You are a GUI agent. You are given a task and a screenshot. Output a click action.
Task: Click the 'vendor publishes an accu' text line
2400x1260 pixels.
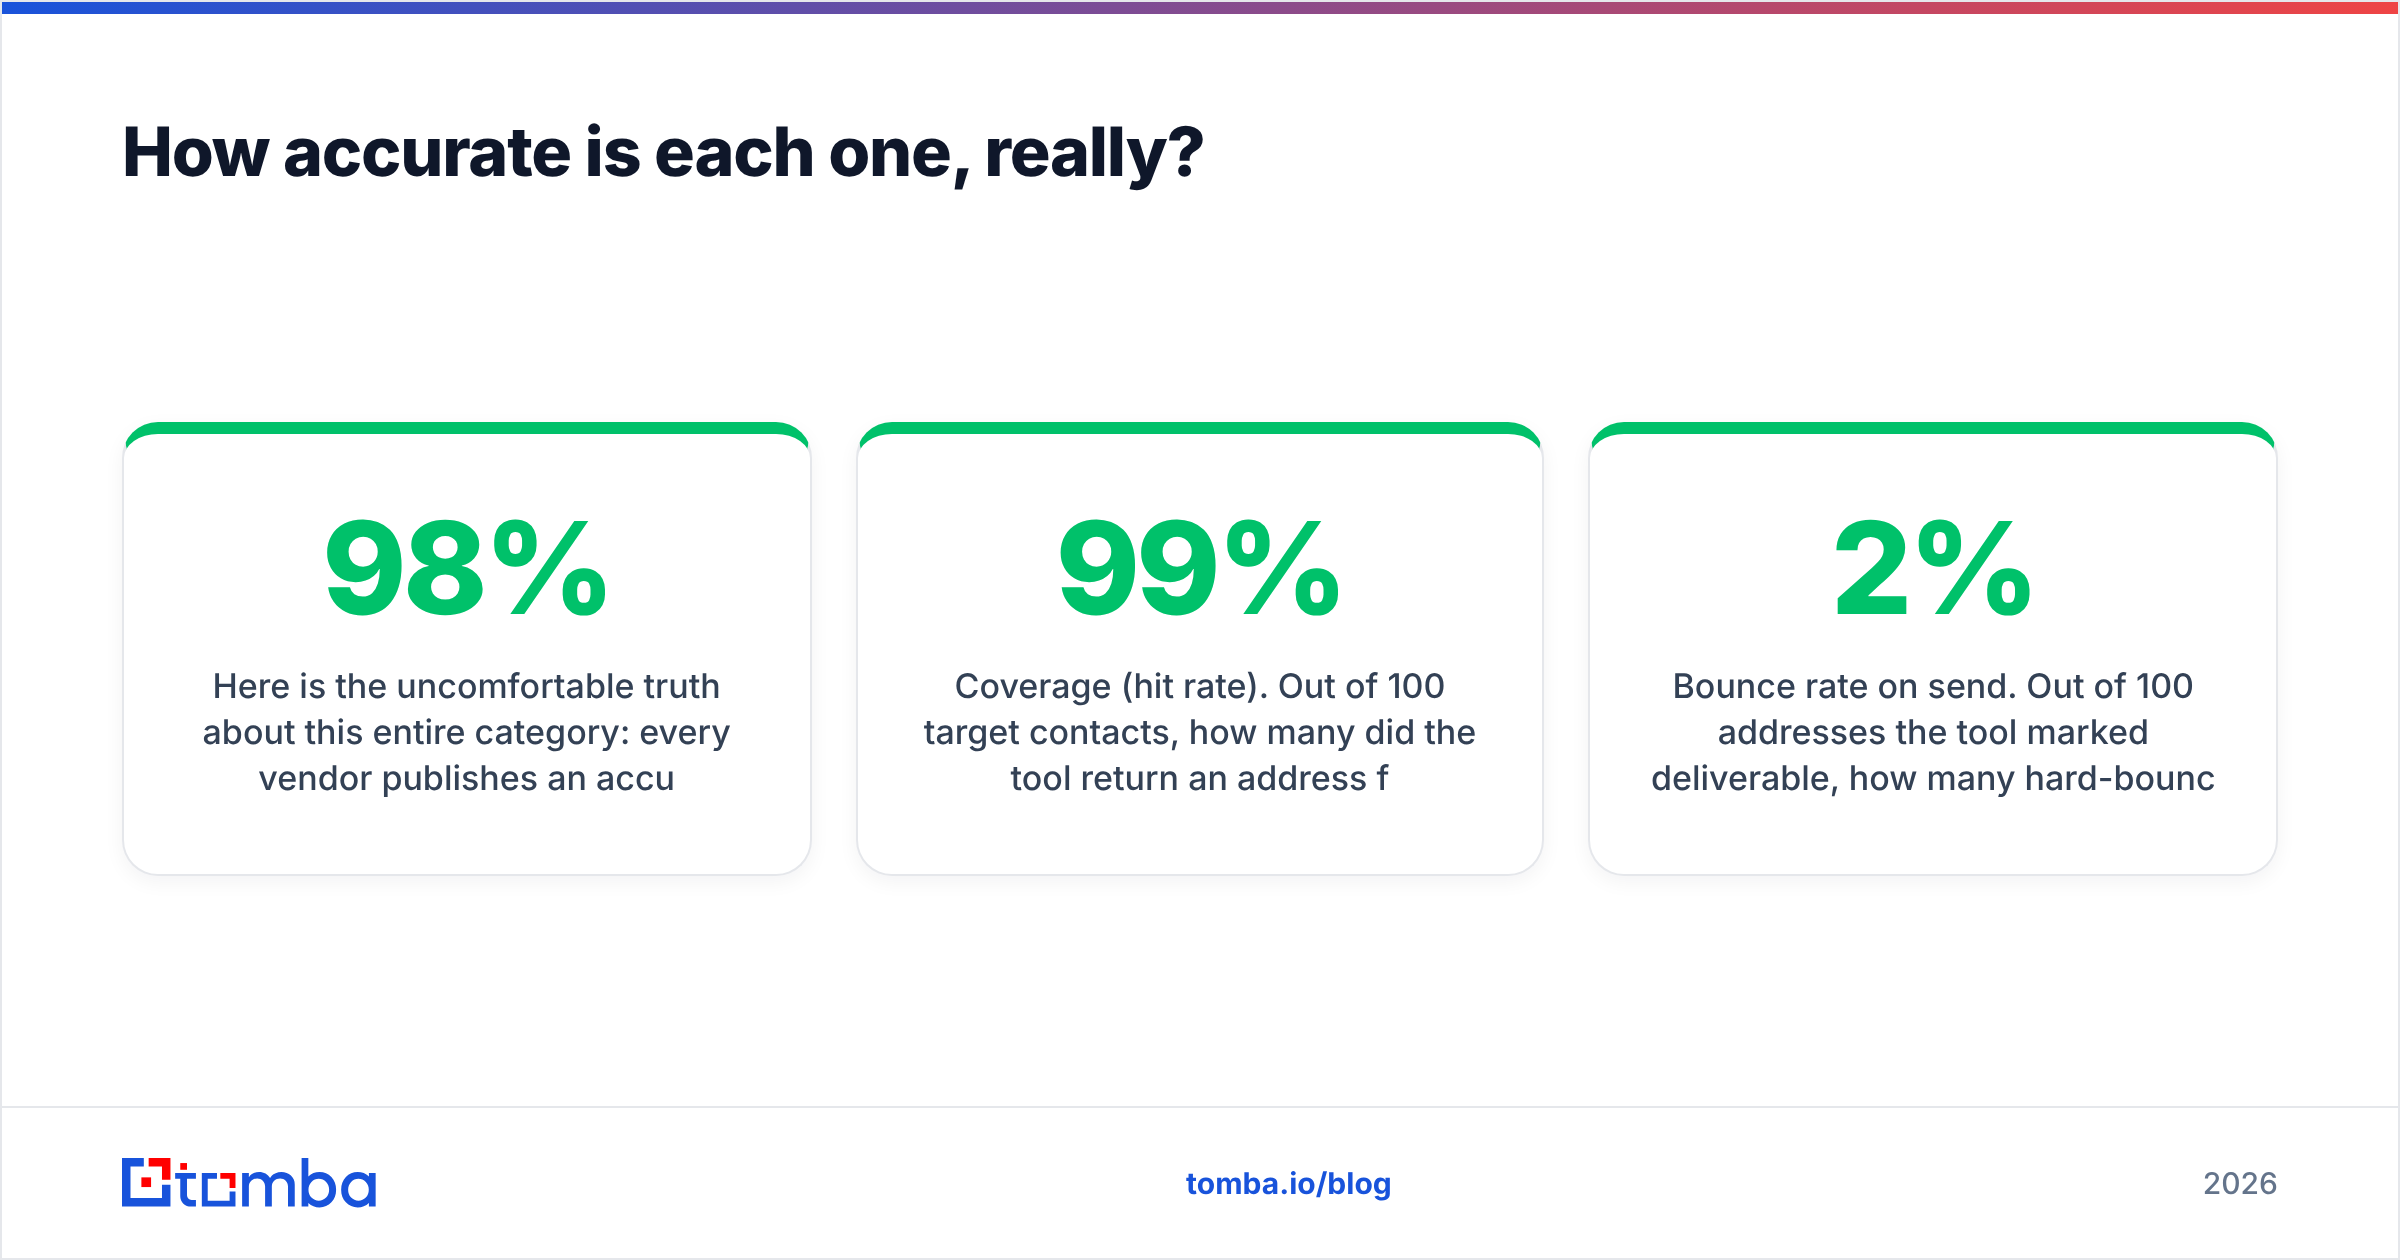pyautogui.click(x=466, y=778)
